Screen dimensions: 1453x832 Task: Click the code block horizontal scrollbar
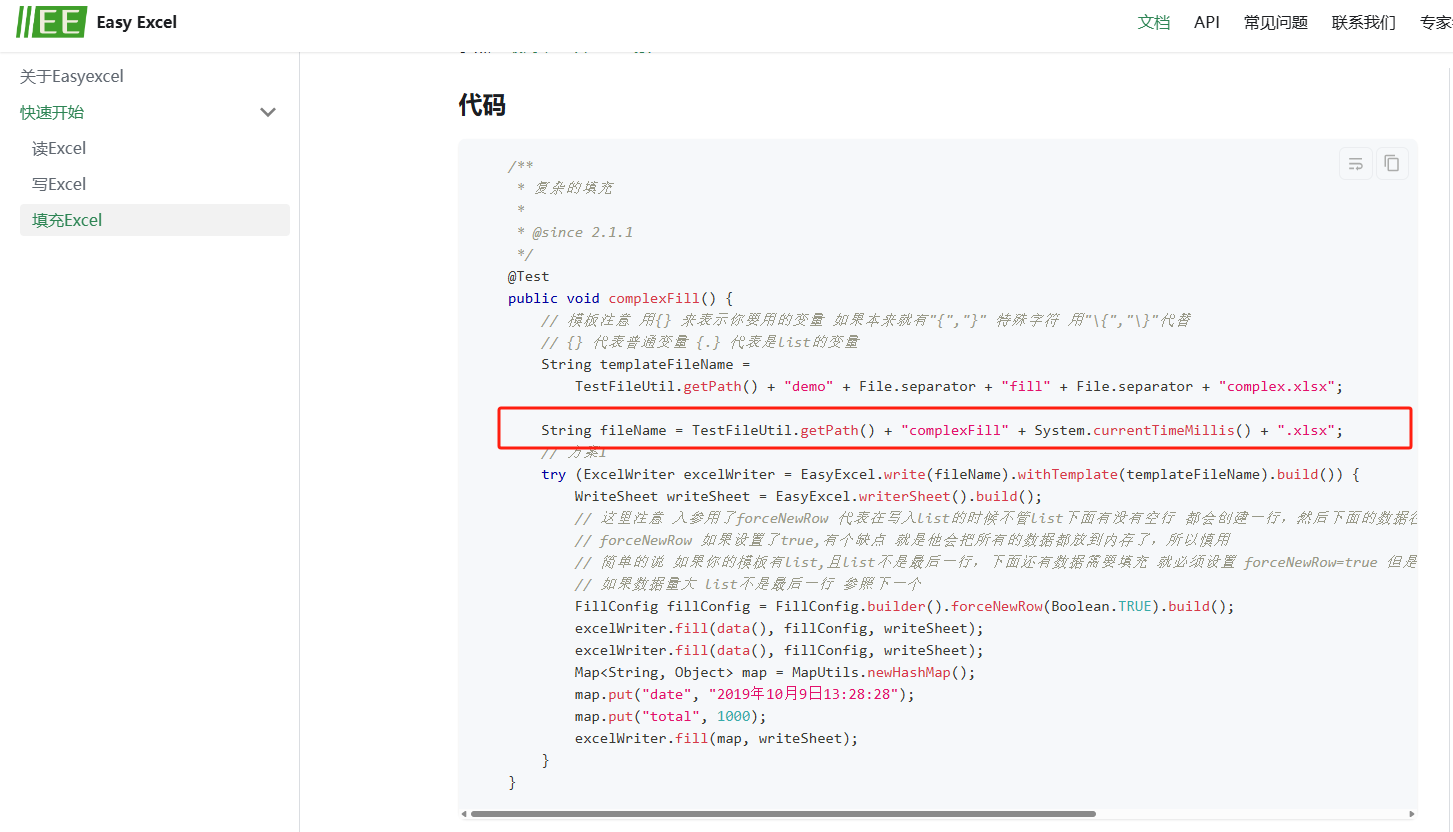click(x=783, y=814)
